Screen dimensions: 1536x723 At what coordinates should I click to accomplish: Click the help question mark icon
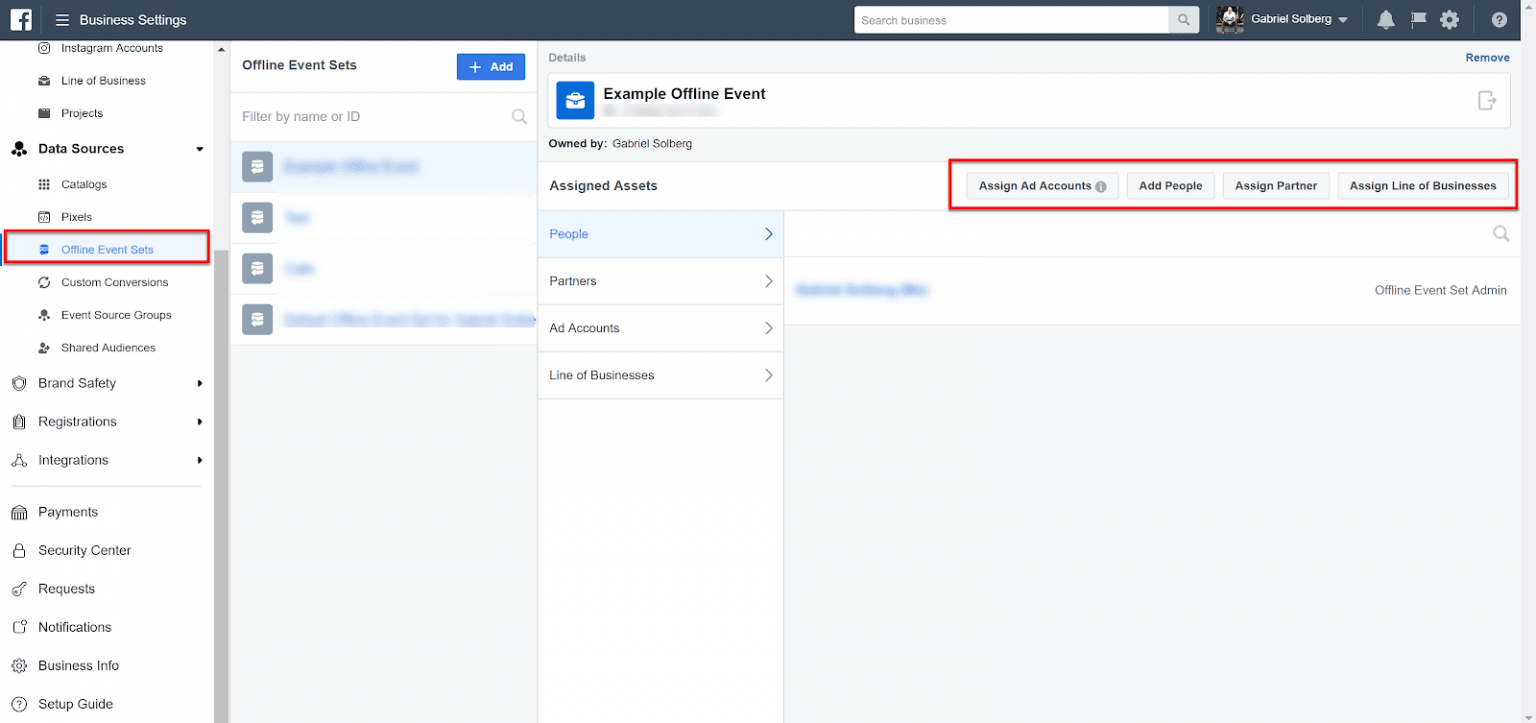tap(1498, 20)
